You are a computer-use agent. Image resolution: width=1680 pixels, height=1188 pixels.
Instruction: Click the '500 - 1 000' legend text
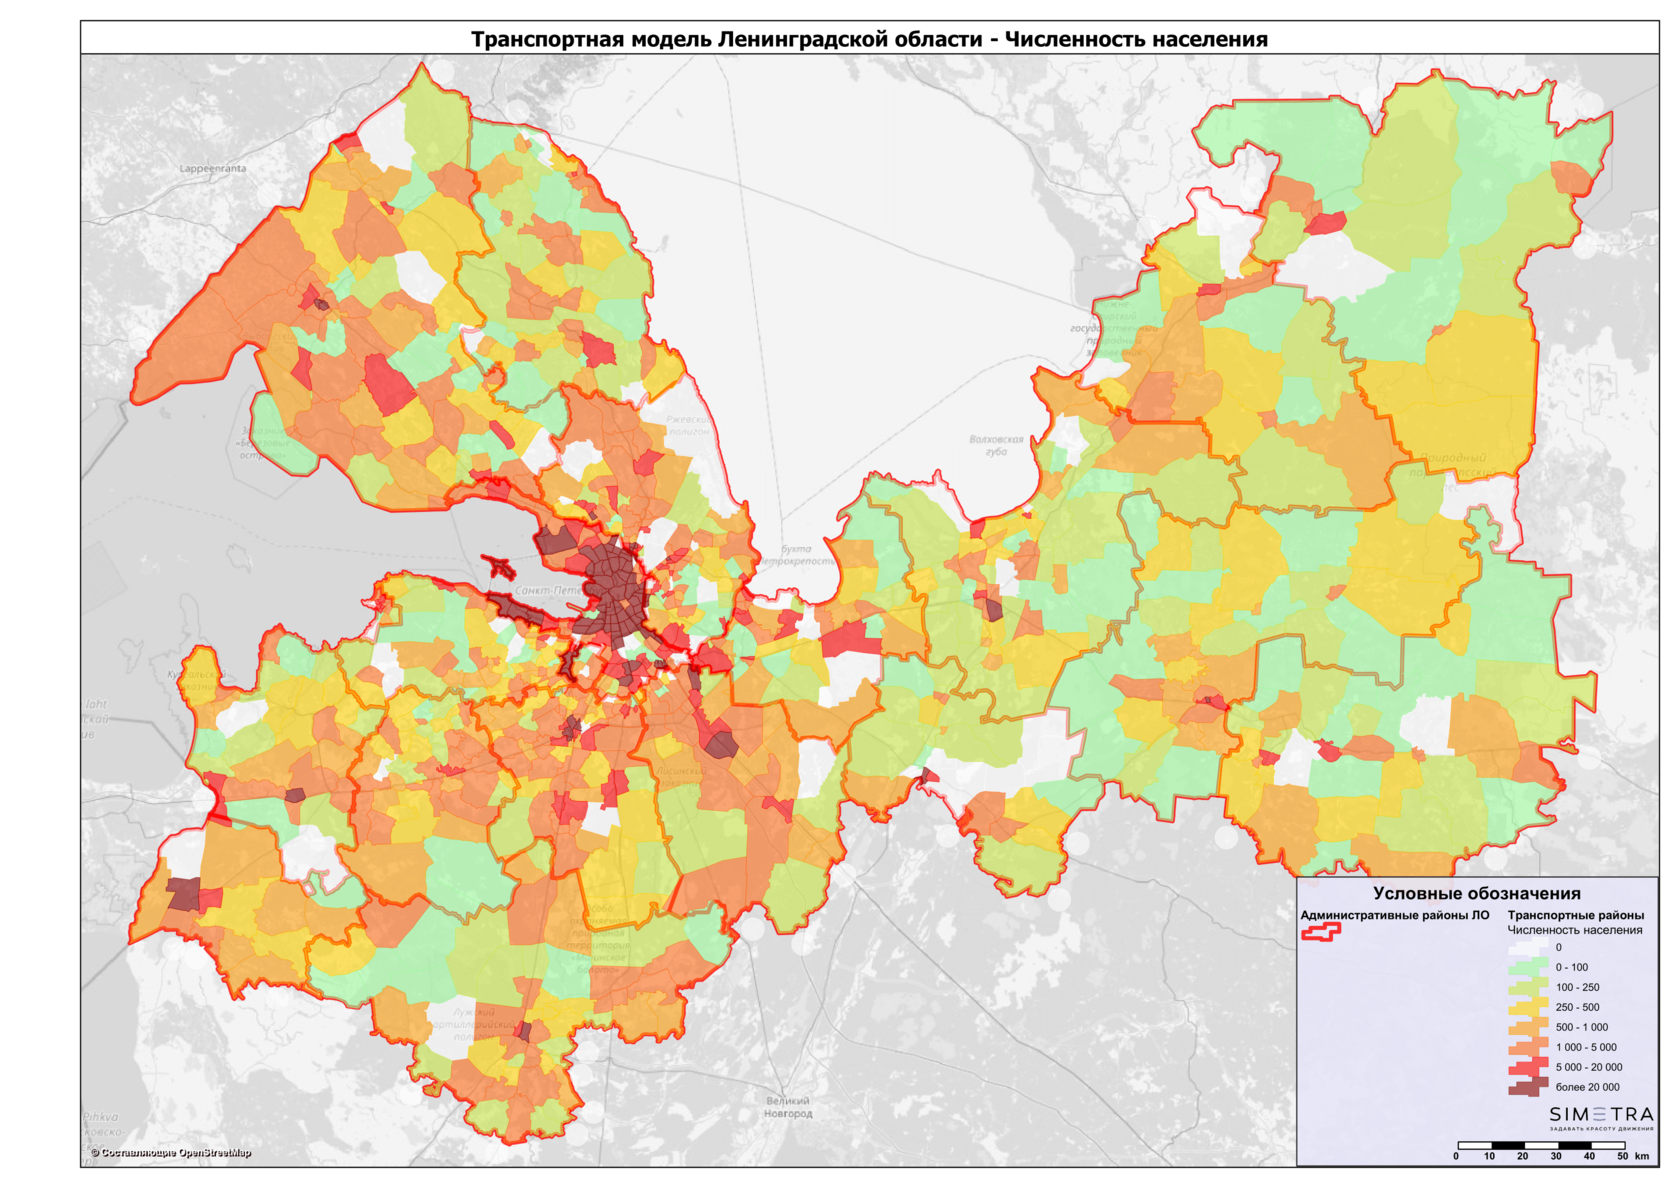tap(1581, 1027)
